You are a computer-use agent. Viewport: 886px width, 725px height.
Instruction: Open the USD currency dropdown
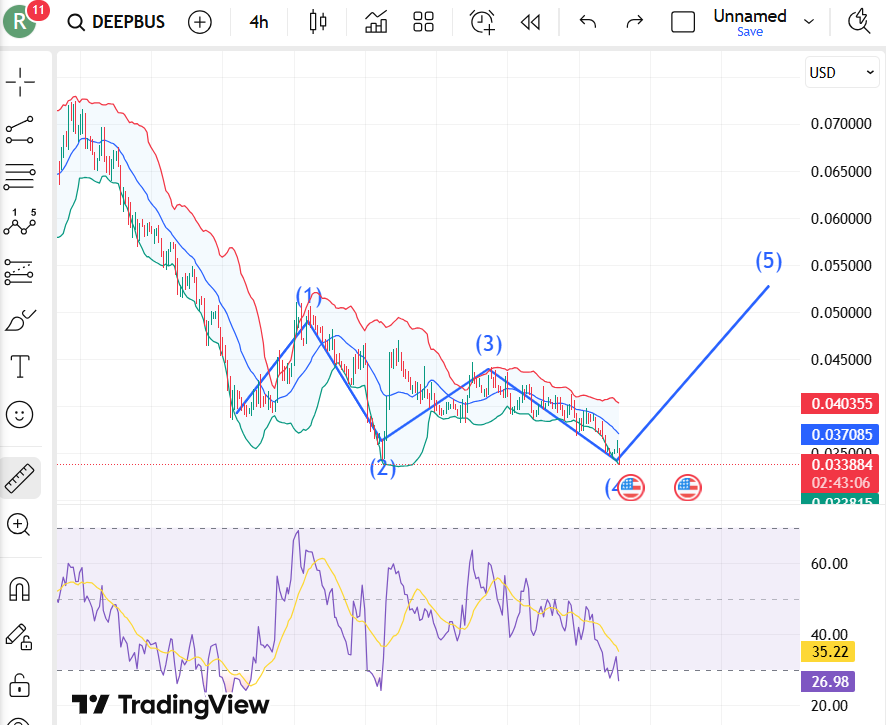click(841, 72)
